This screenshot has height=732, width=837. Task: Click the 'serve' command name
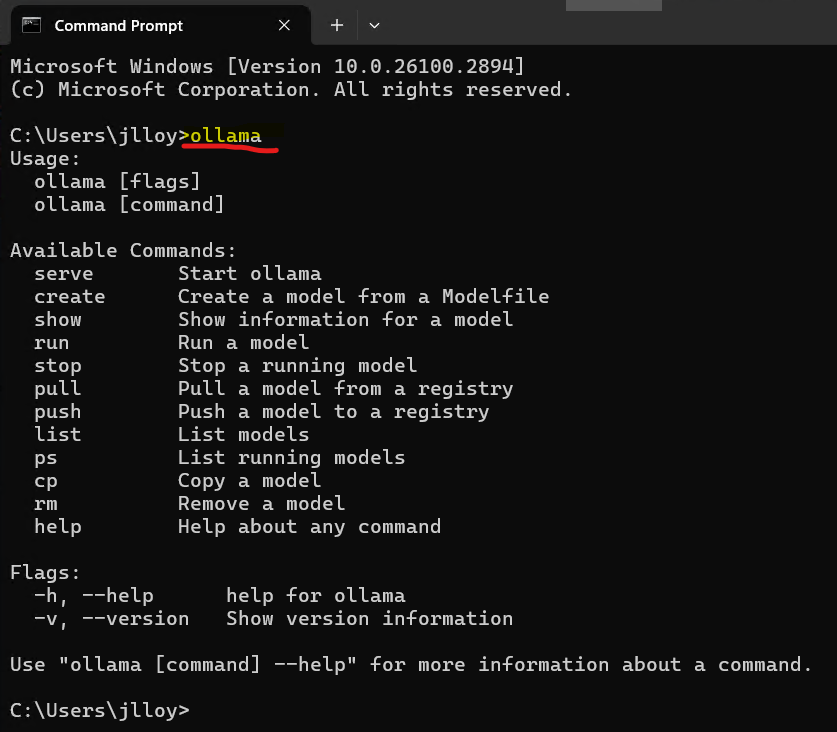[x=64, y=274]
